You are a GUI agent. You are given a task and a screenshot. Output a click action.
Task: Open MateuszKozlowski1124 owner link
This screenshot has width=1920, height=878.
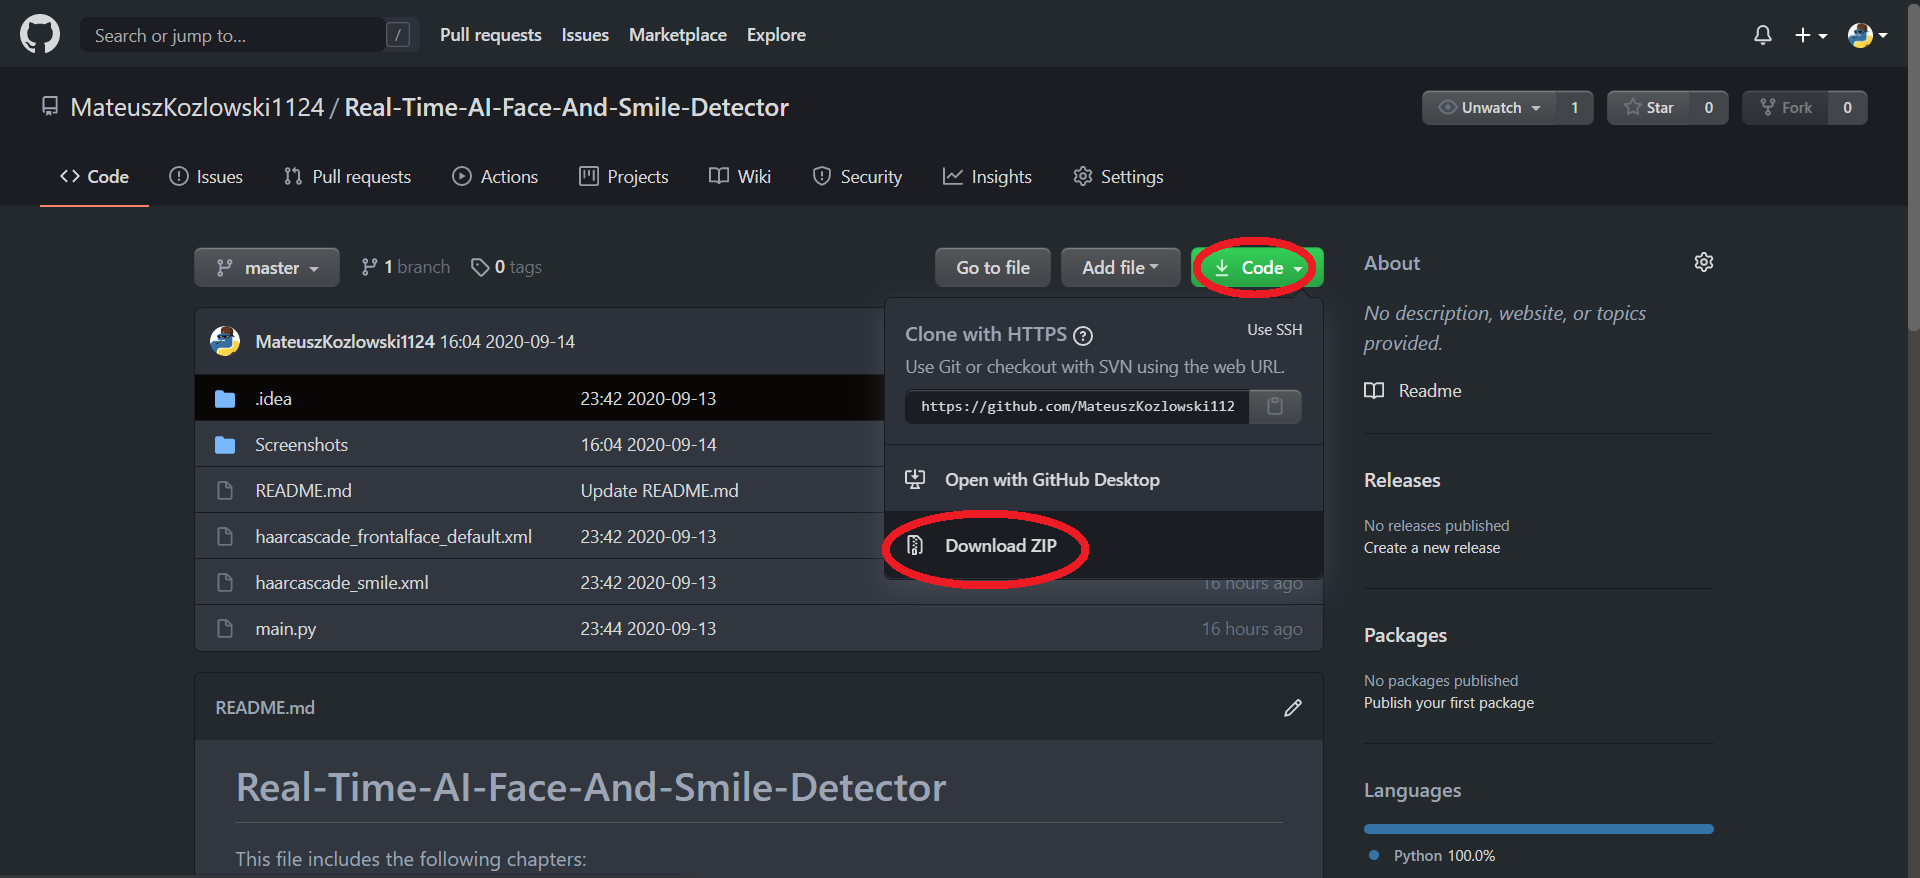point(197,107)
